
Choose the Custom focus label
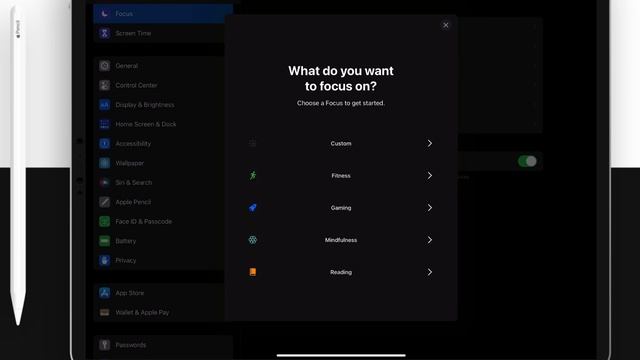click(341, 144)
